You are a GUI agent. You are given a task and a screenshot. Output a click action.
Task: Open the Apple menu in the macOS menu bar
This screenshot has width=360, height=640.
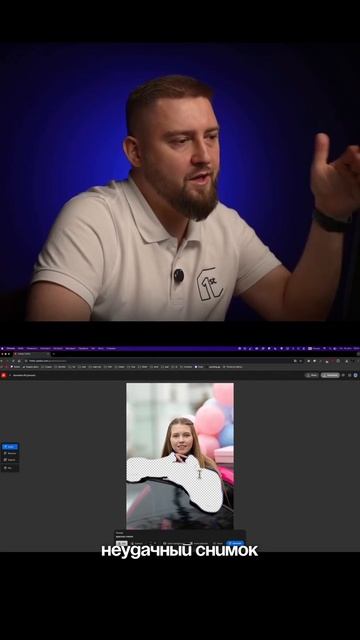point(2,349)
